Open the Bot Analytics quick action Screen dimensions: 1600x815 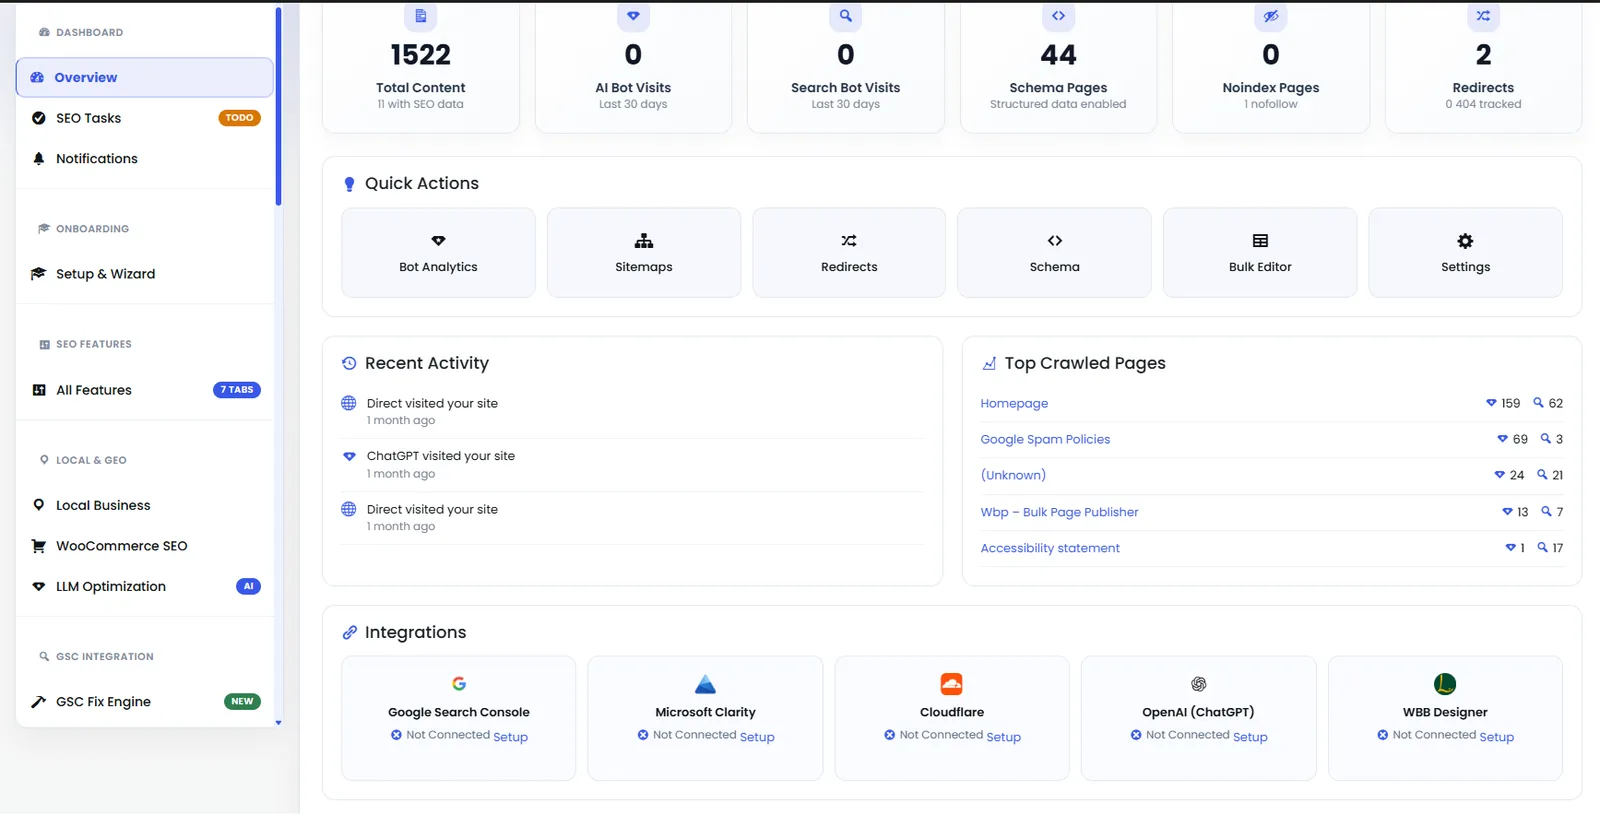pos(438,252)
